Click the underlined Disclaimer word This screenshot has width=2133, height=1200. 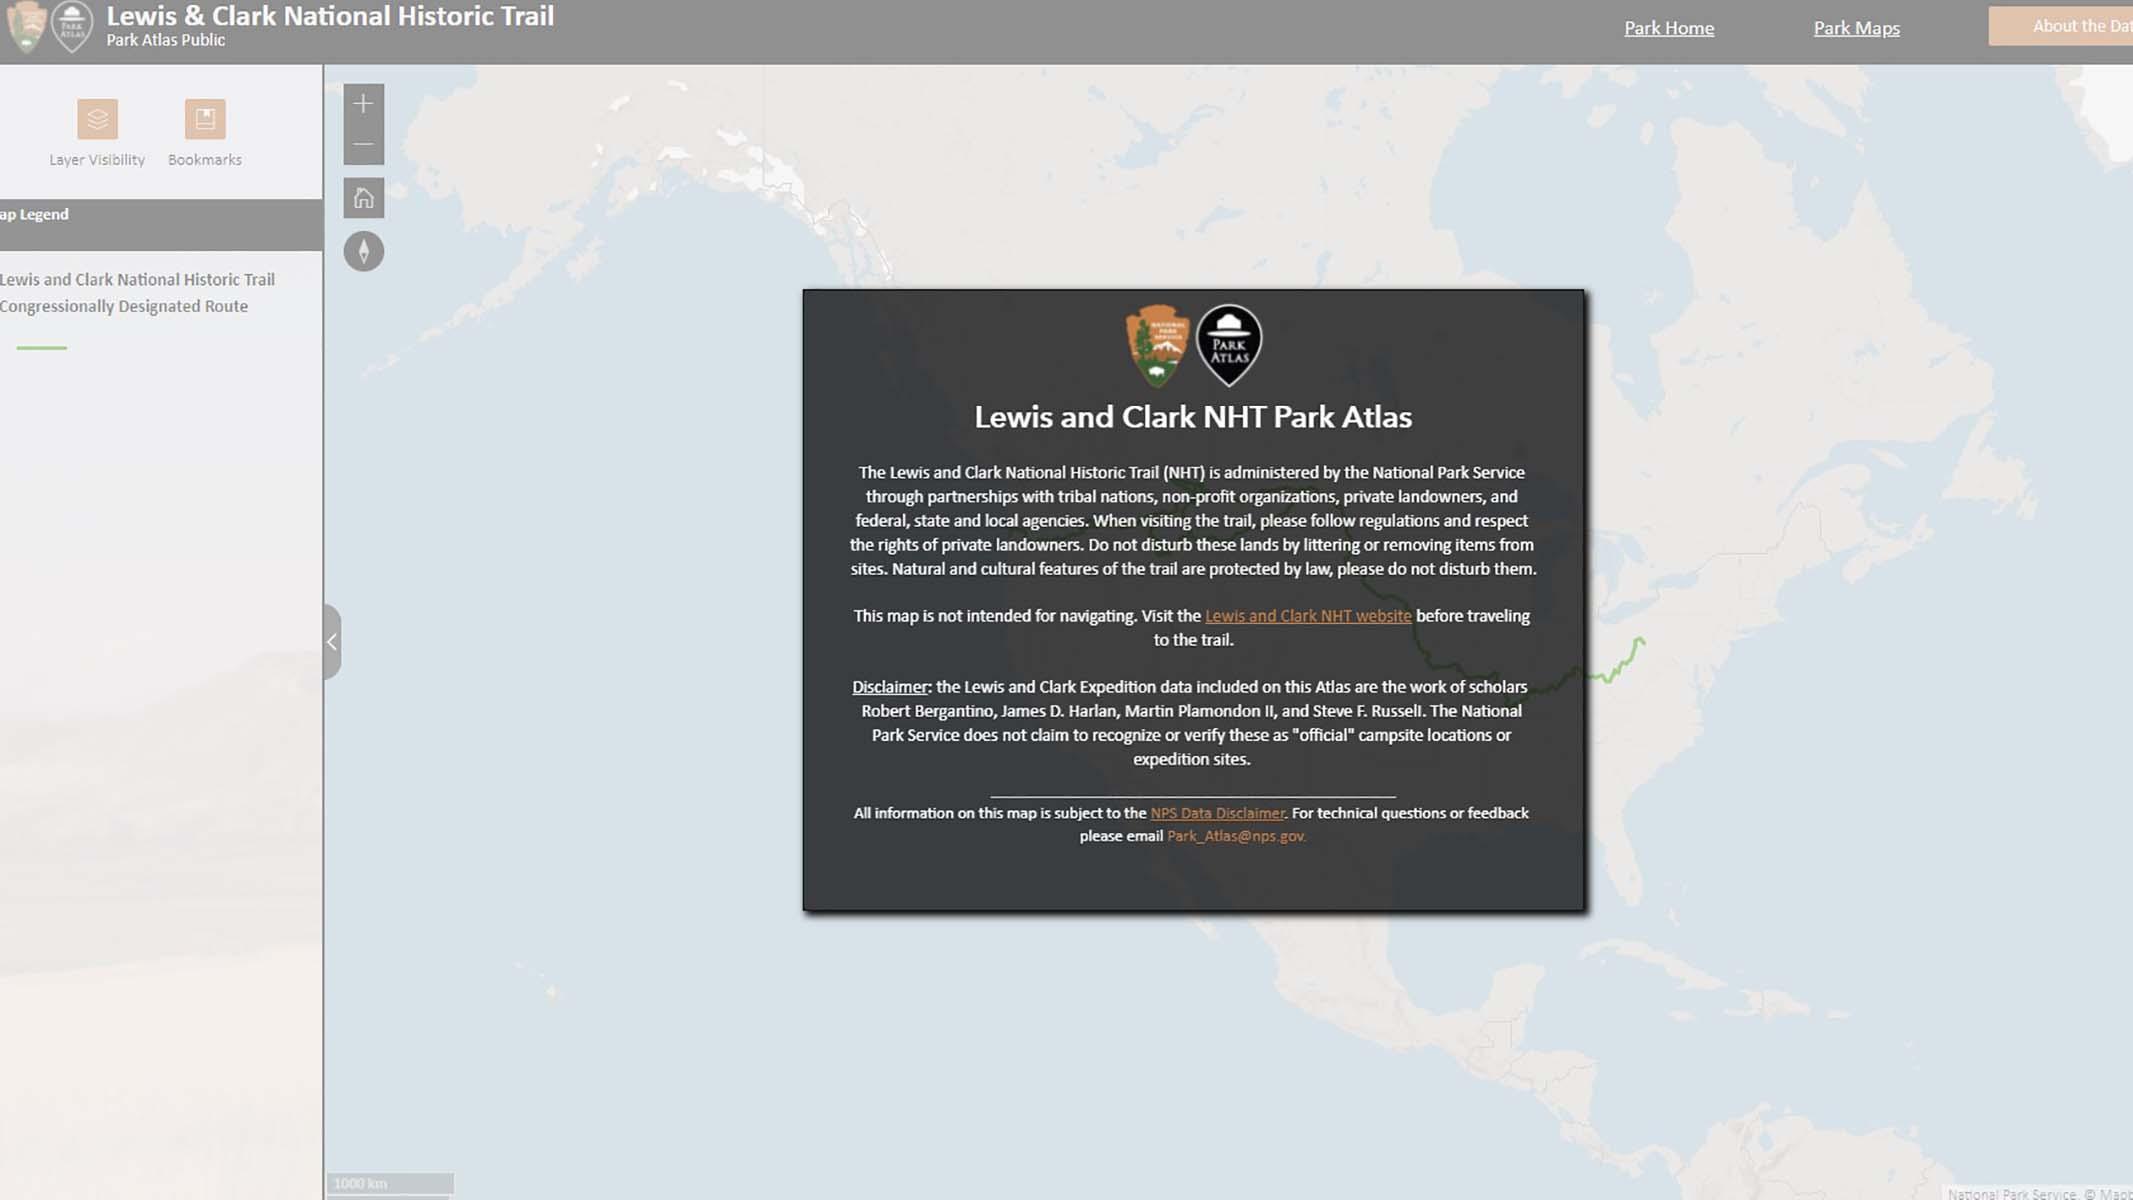[x=890, y=687]
